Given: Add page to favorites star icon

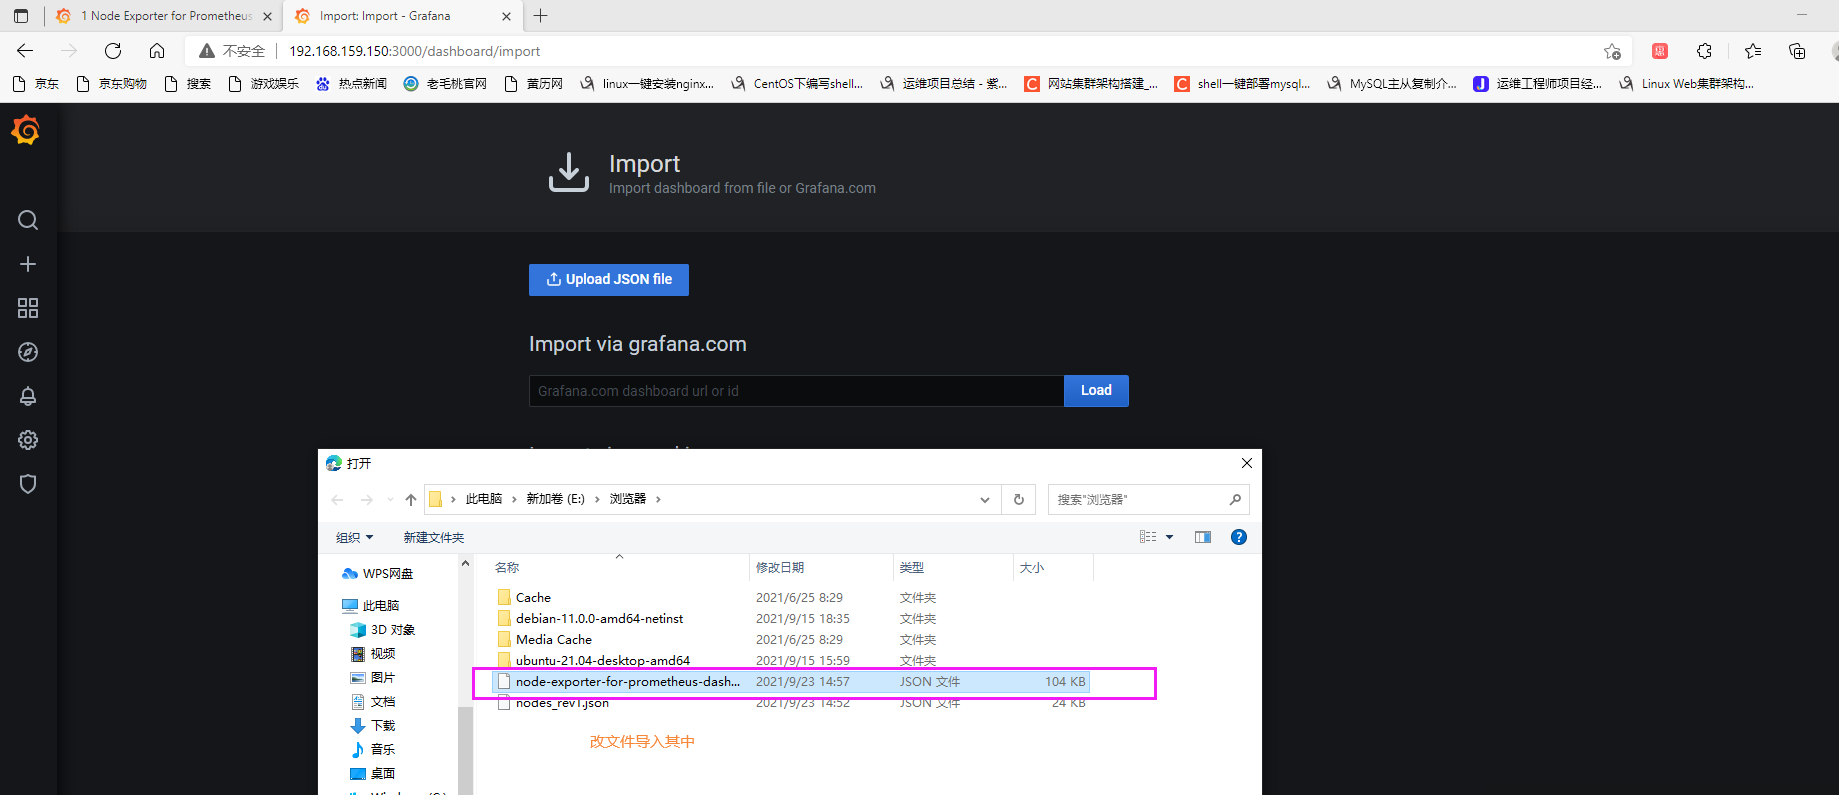Looking at the screenshot, I should [1612, 51].
